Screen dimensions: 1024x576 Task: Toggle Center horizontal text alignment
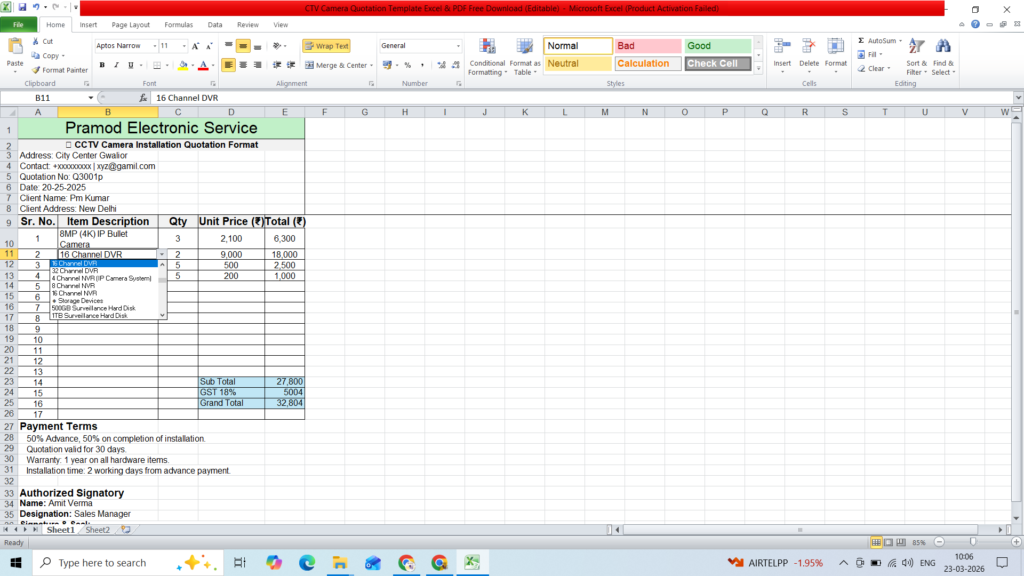(243, 65)
